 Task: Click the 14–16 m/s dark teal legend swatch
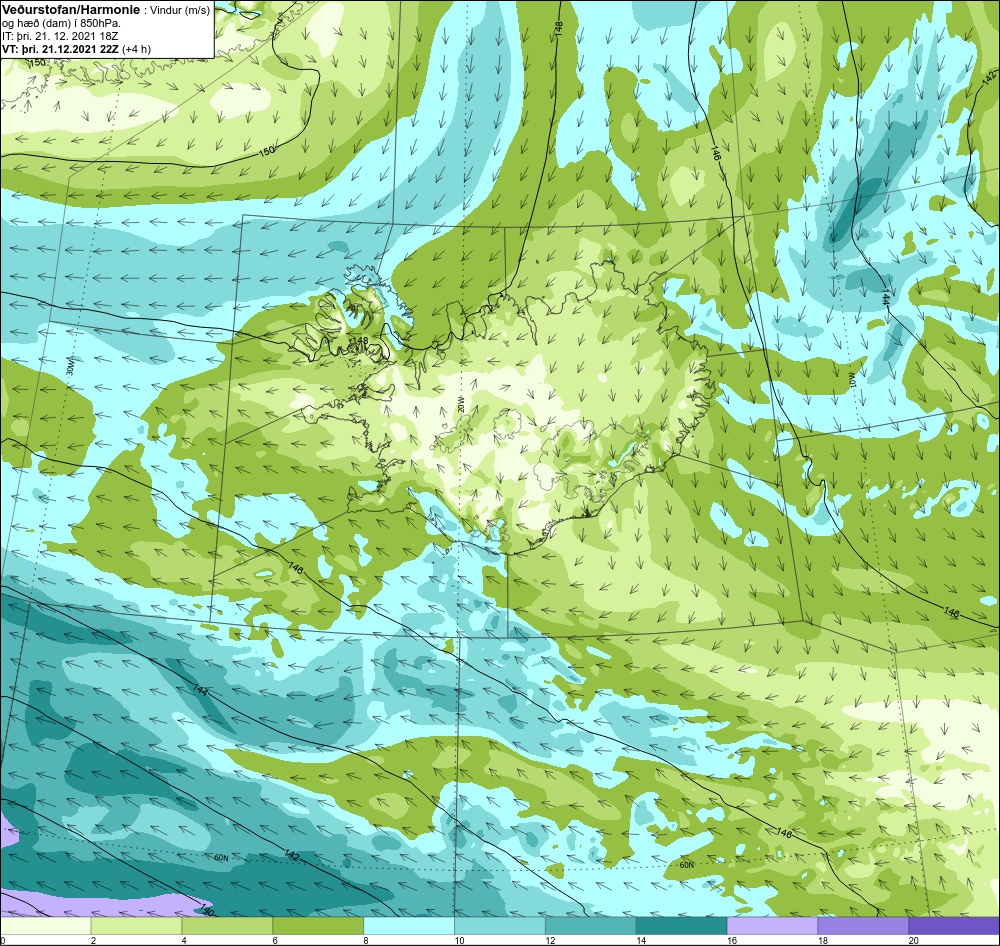[x=681, y=925]
